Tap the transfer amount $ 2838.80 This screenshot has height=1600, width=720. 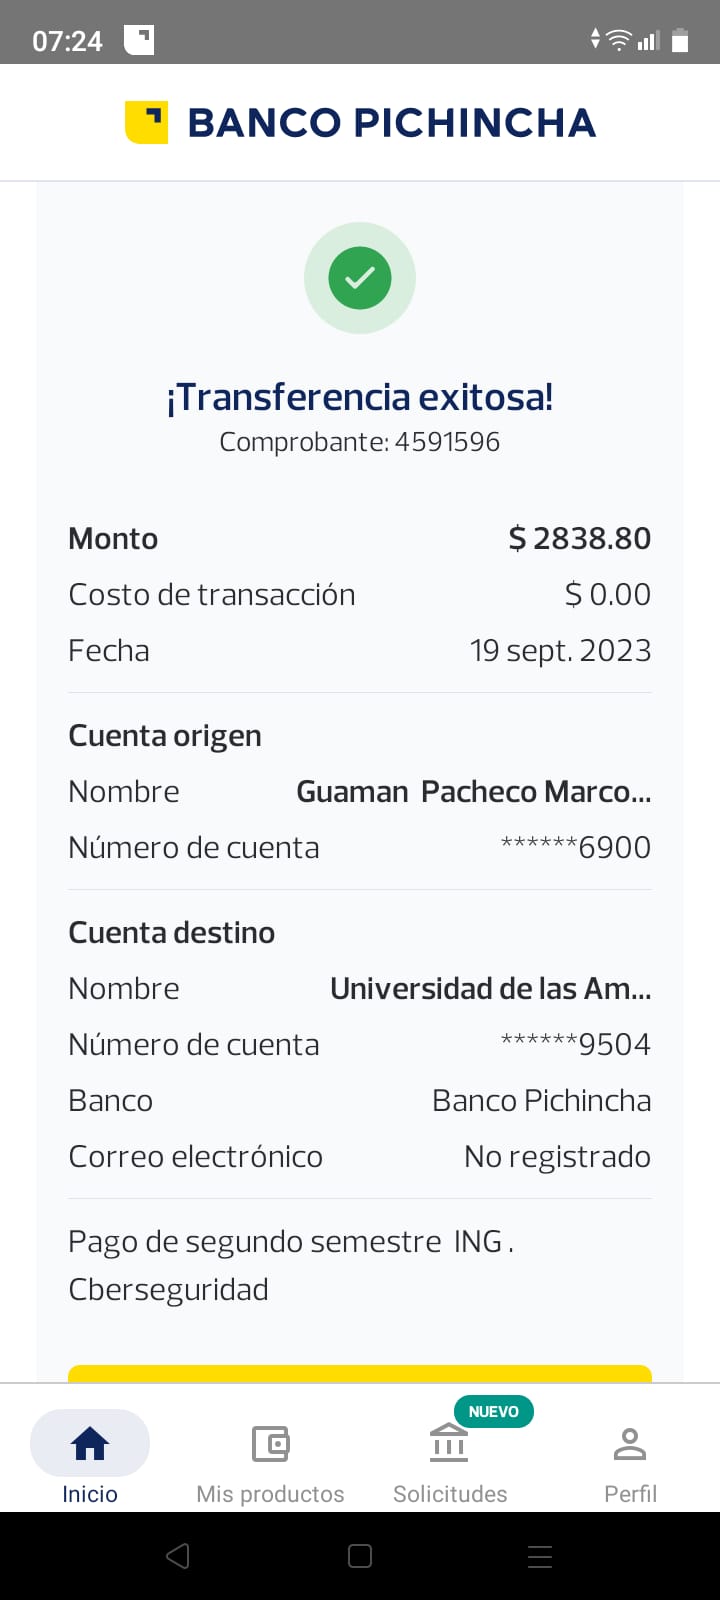click(x=580, y=539)
